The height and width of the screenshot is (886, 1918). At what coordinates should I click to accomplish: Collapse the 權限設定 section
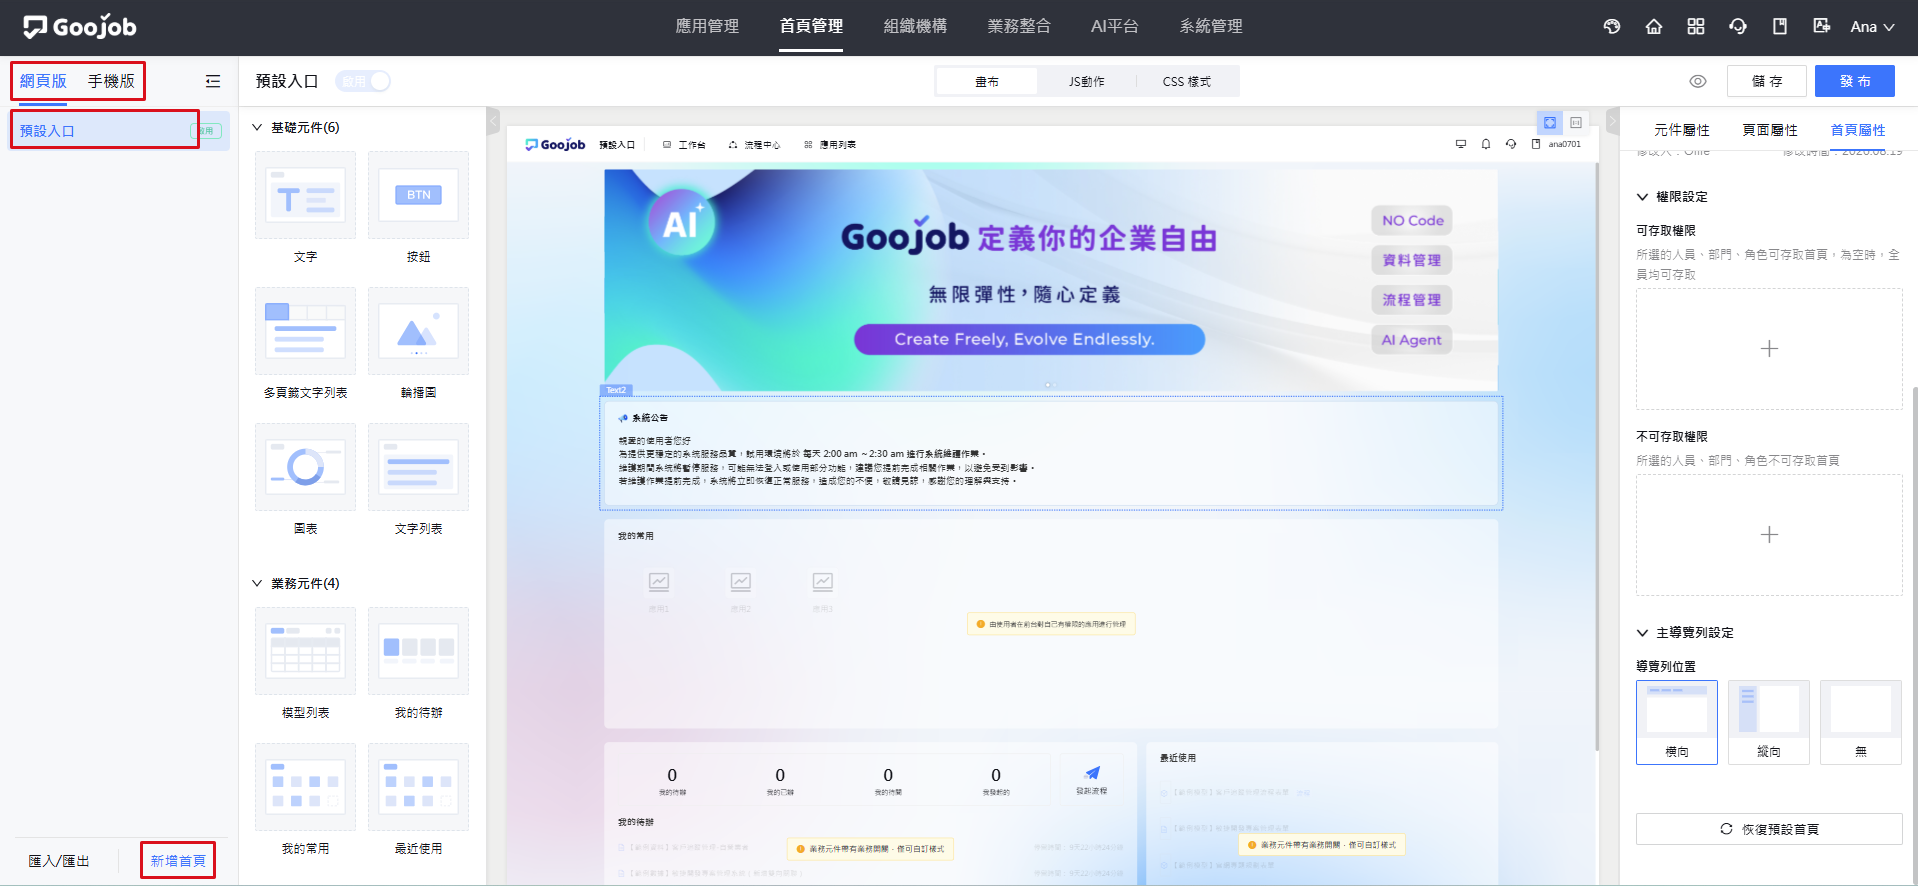(1642, 197)
